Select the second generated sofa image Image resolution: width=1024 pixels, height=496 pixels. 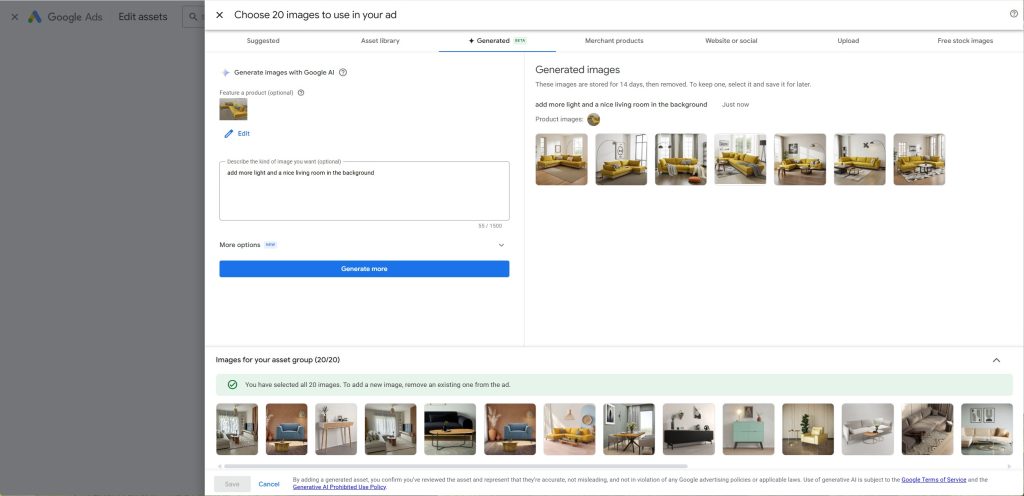click(621, 159)
